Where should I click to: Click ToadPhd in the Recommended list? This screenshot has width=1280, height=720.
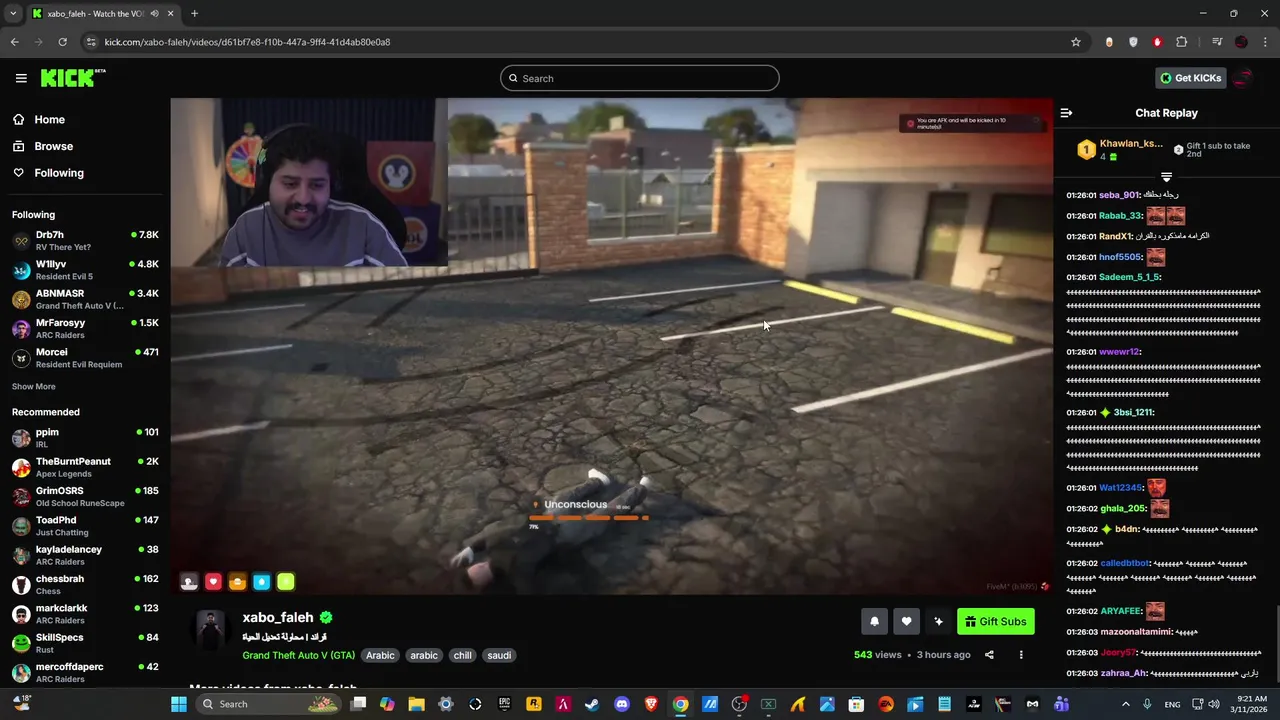85,526
